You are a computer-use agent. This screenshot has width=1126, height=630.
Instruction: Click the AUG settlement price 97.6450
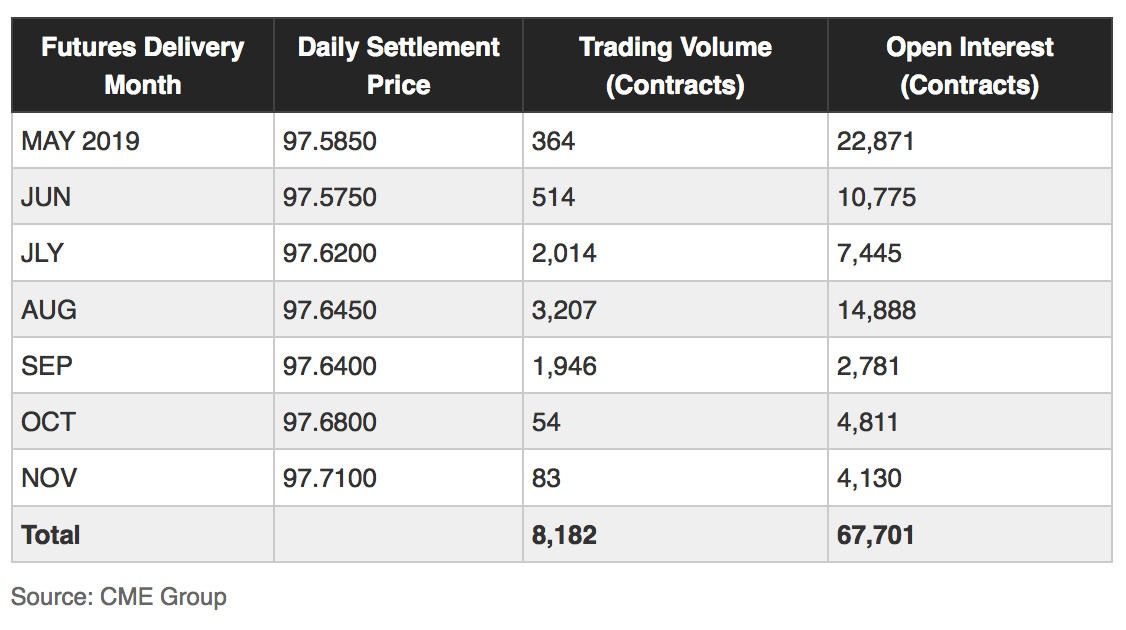click(x=330, y=310)
